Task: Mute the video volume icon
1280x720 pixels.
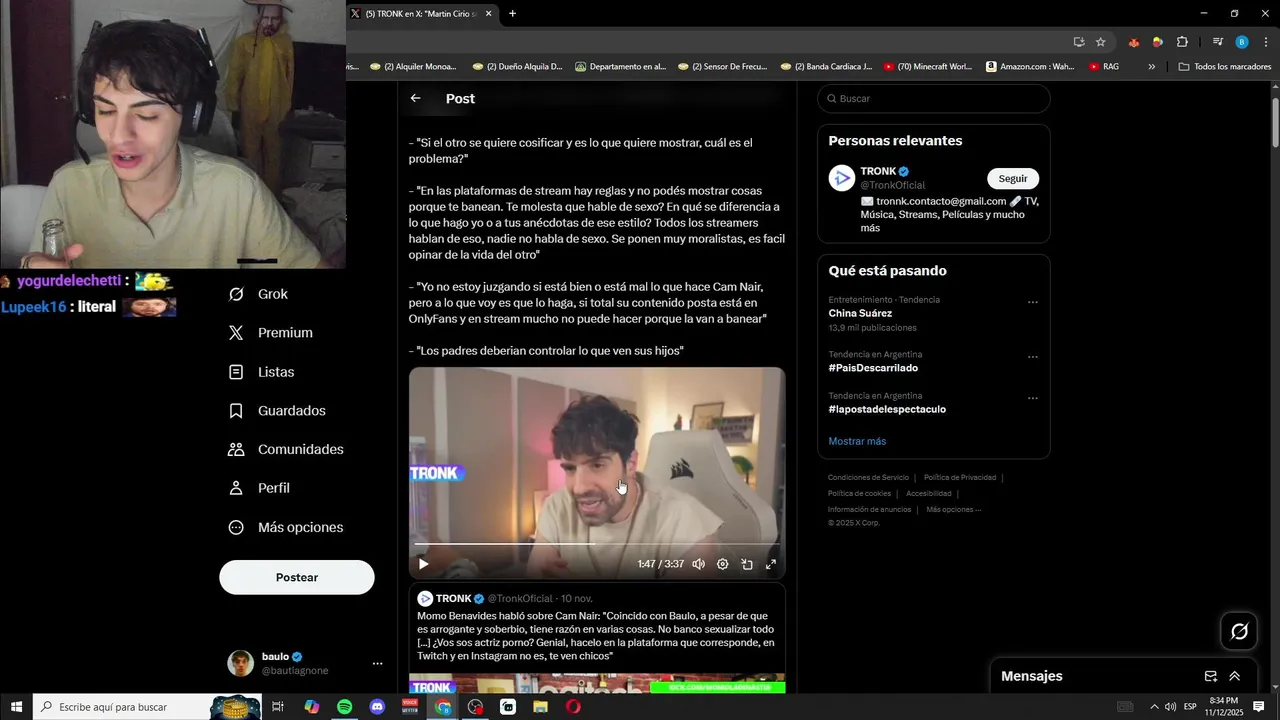Action: pos(698,564)
